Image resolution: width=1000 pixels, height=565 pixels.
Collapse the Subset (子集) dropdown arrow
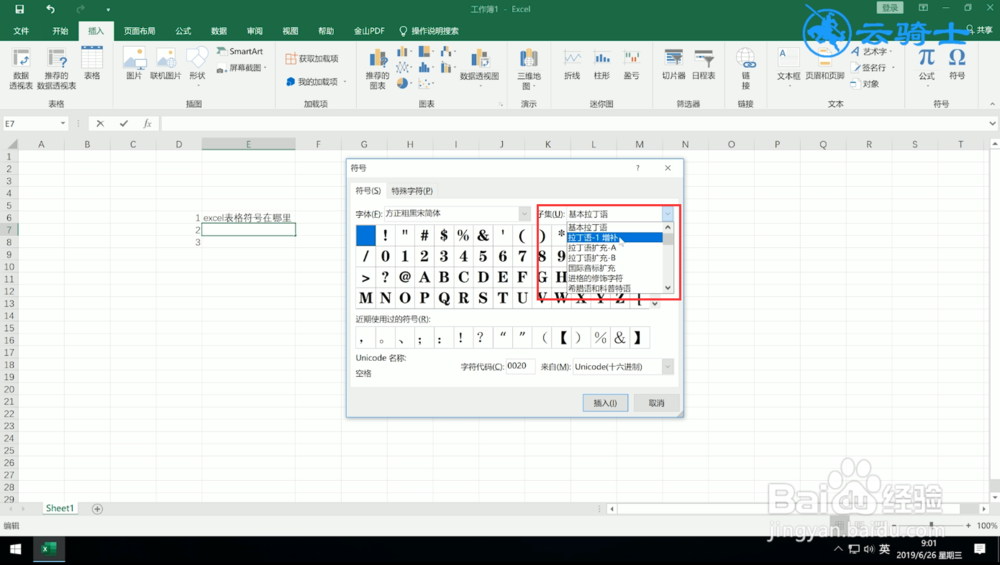667,214
